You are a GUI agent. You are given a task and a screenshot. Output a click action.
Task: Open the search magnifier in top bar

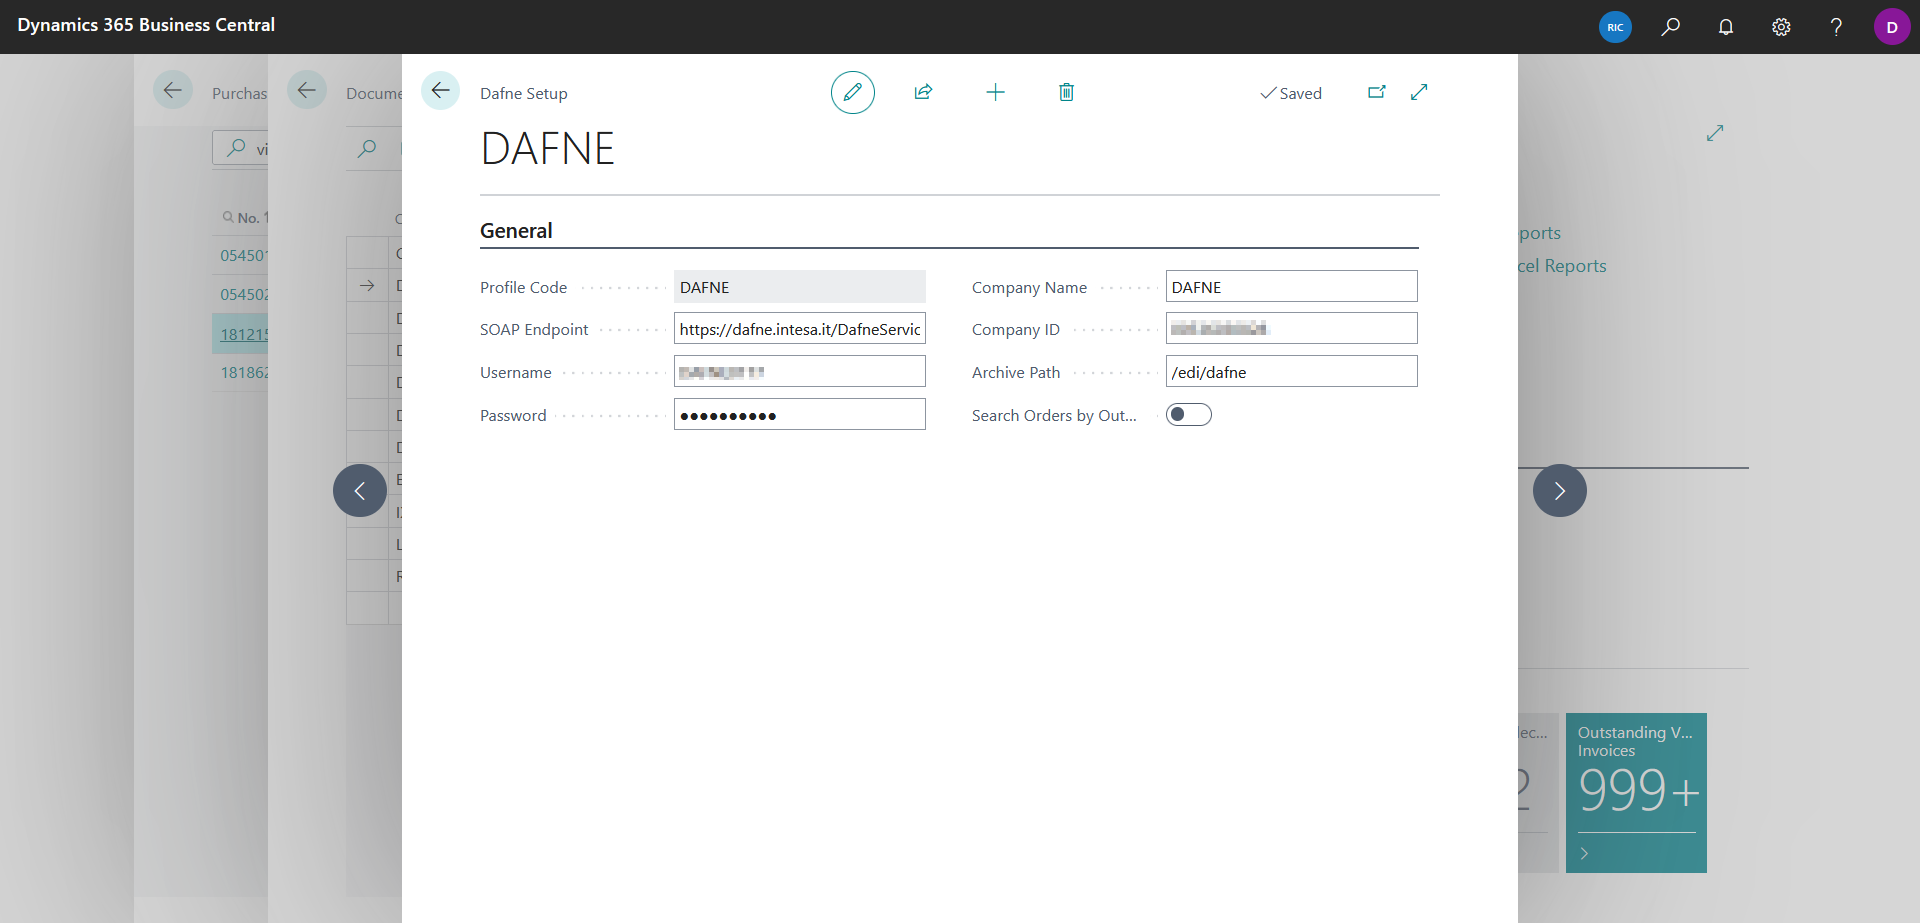(x=1671, y=27)
